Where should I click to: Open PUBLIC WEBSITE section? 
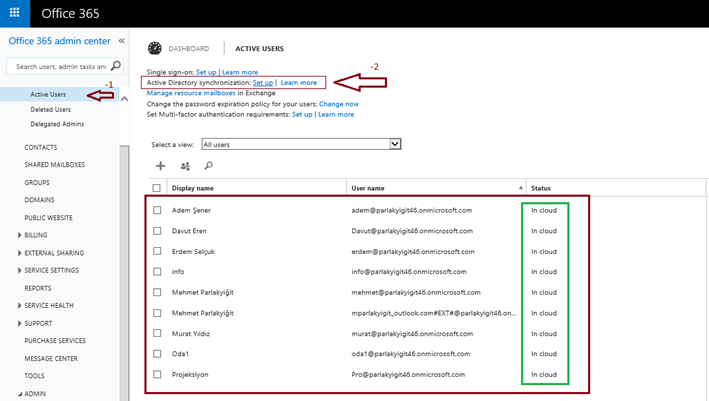pyautogui.click(x=48, y=218)
